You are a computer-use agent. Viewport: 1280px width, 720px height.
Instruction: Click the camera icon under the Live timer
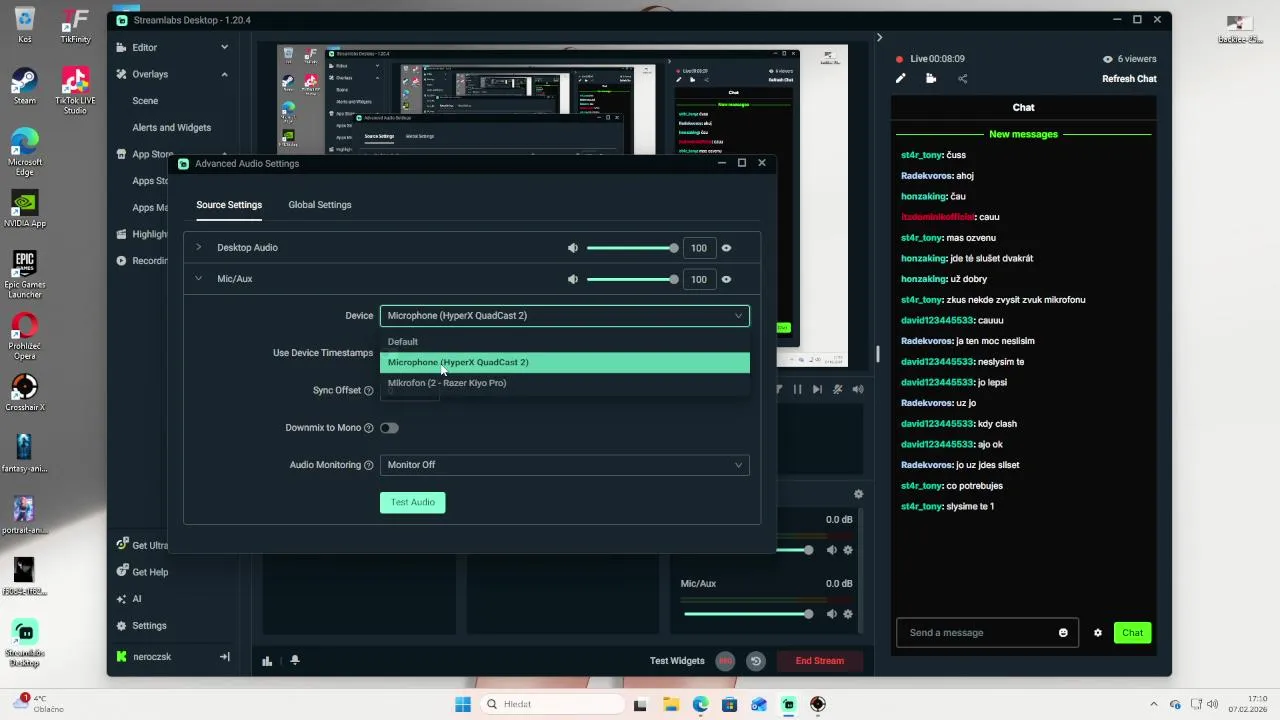(x=931, y=78)
